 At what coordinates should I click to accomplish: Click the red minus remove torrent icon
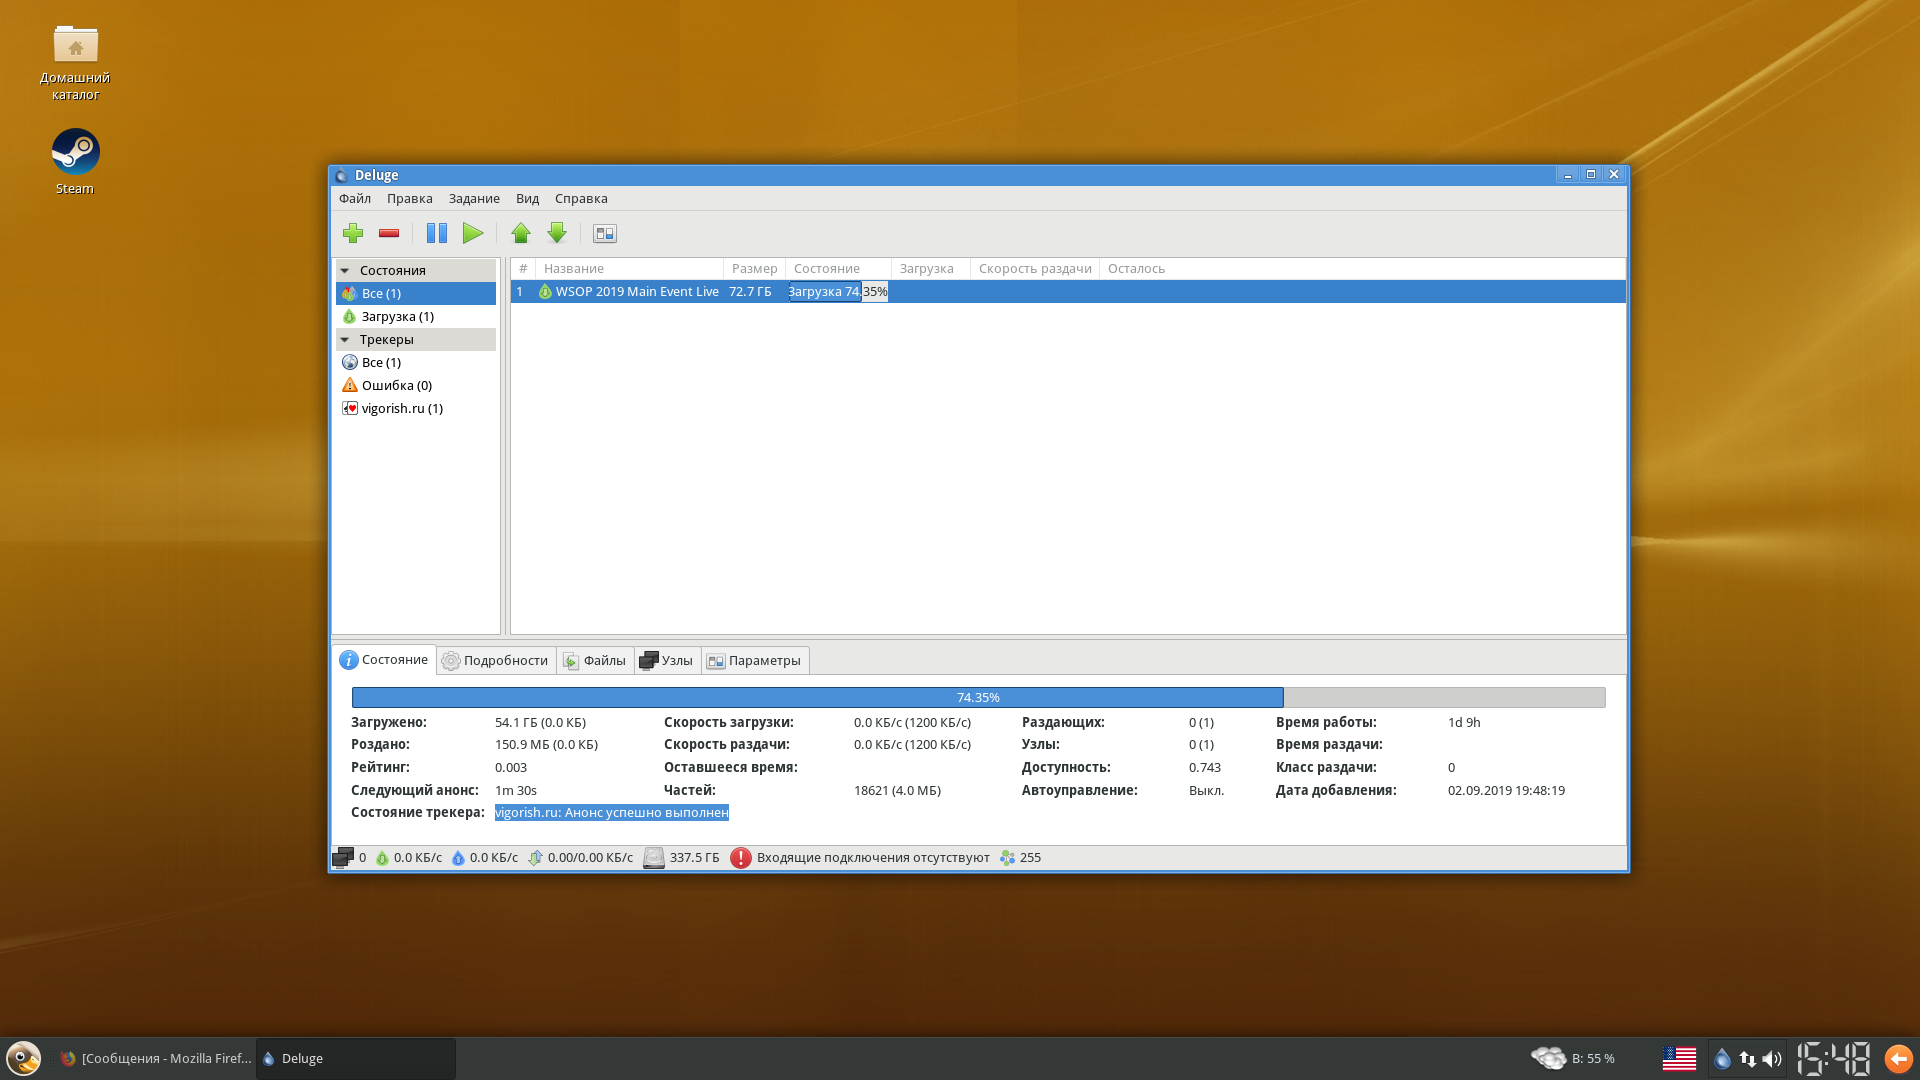[x=389, y=233]
